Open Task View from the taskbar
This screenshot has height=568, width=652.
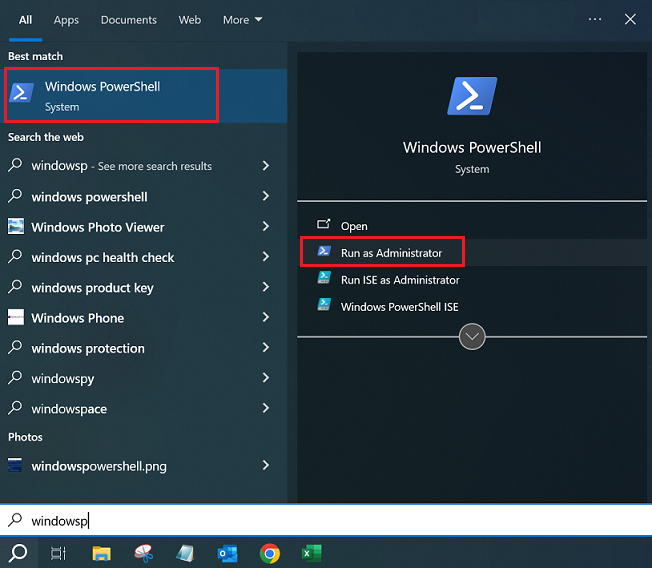click(x=58, y=553)
